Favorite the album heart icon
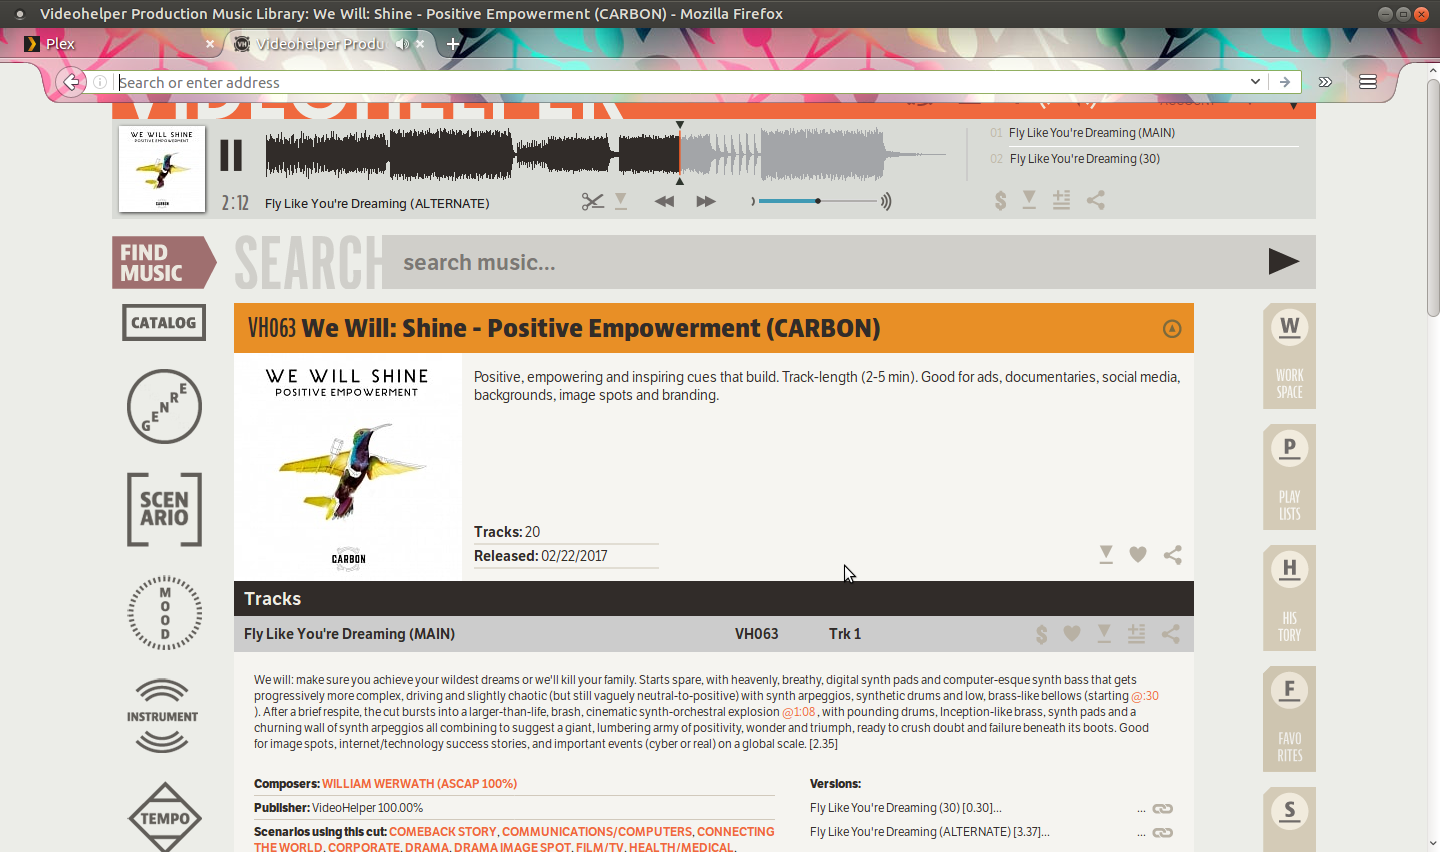Screen dimensions: 1440x852 (x=1138, y=554)
